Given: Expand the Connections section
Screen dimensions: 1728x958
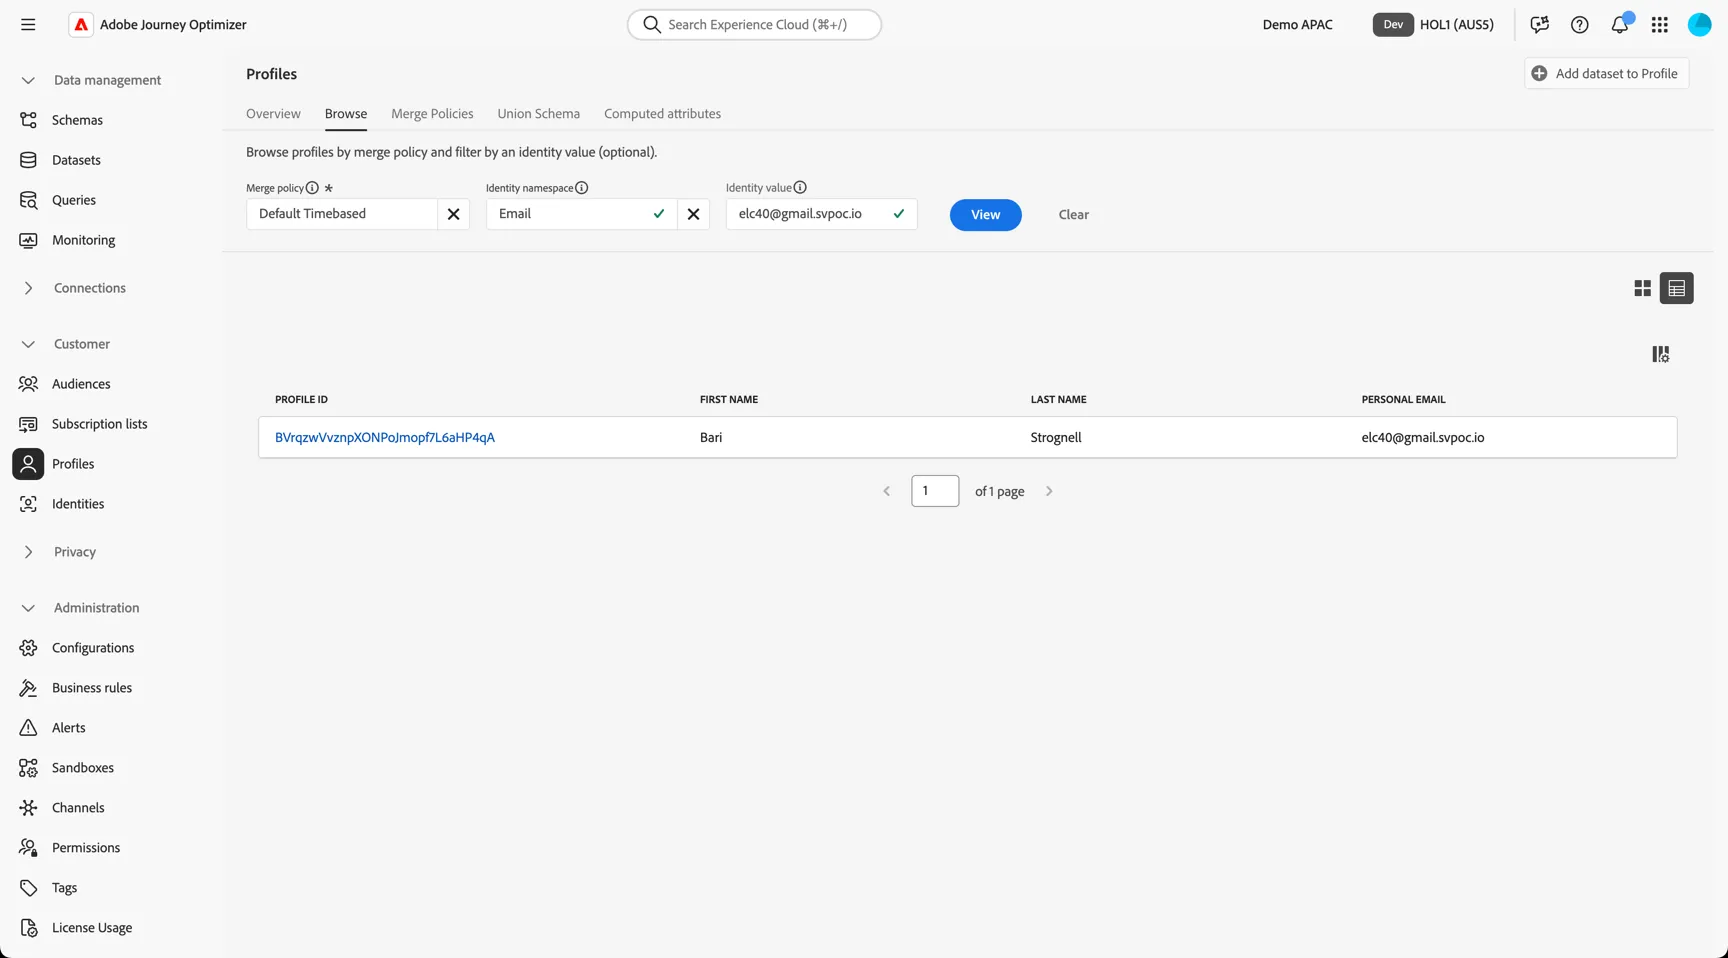Looking at the screenshot, I should tap(28, 288).
